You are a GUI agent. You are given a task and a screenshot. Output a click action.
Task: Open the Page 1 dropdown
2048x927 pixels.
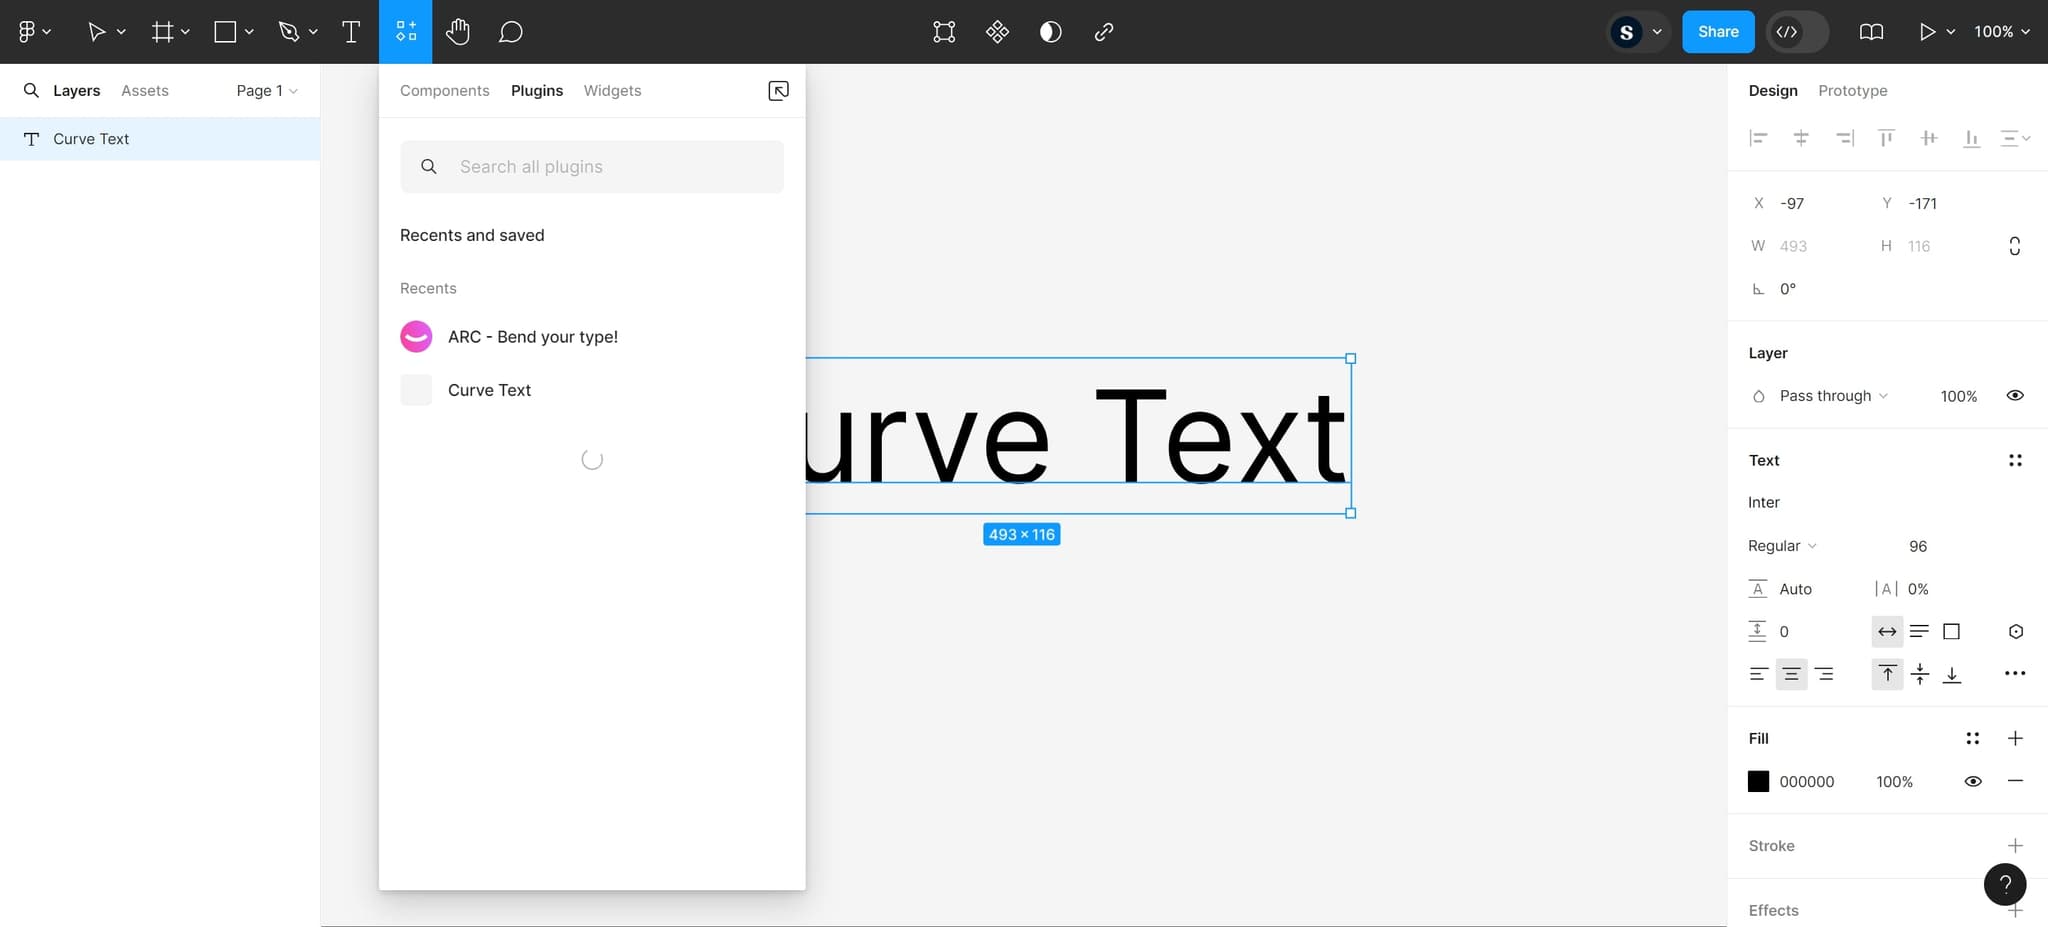[266, 91]
